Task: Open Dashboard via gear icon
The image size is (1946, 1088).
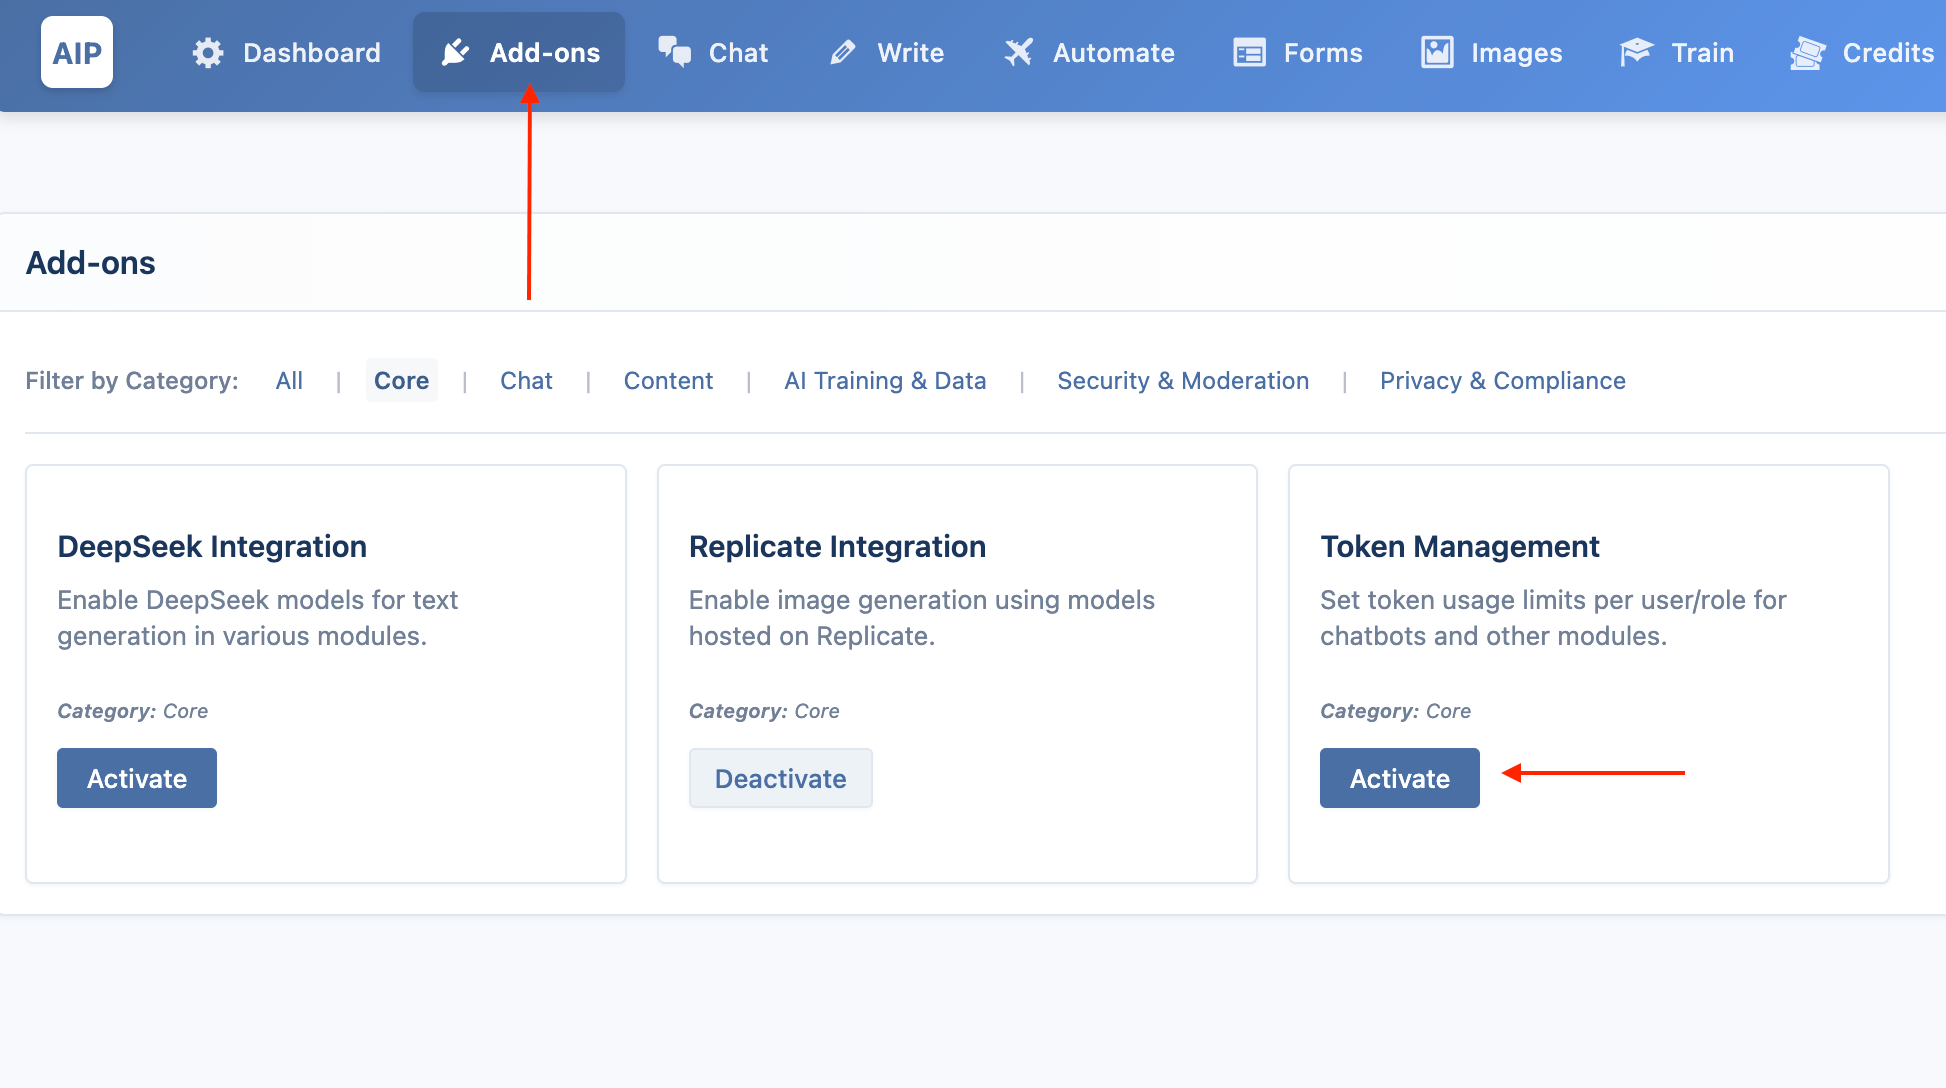Action: 208,52
